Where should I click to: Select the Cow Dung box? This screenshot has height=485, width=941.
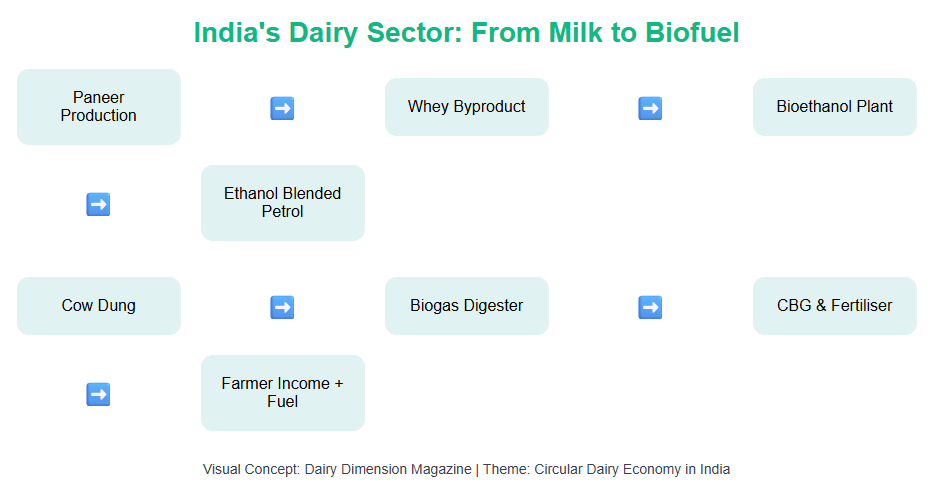(x=99, y=306)
